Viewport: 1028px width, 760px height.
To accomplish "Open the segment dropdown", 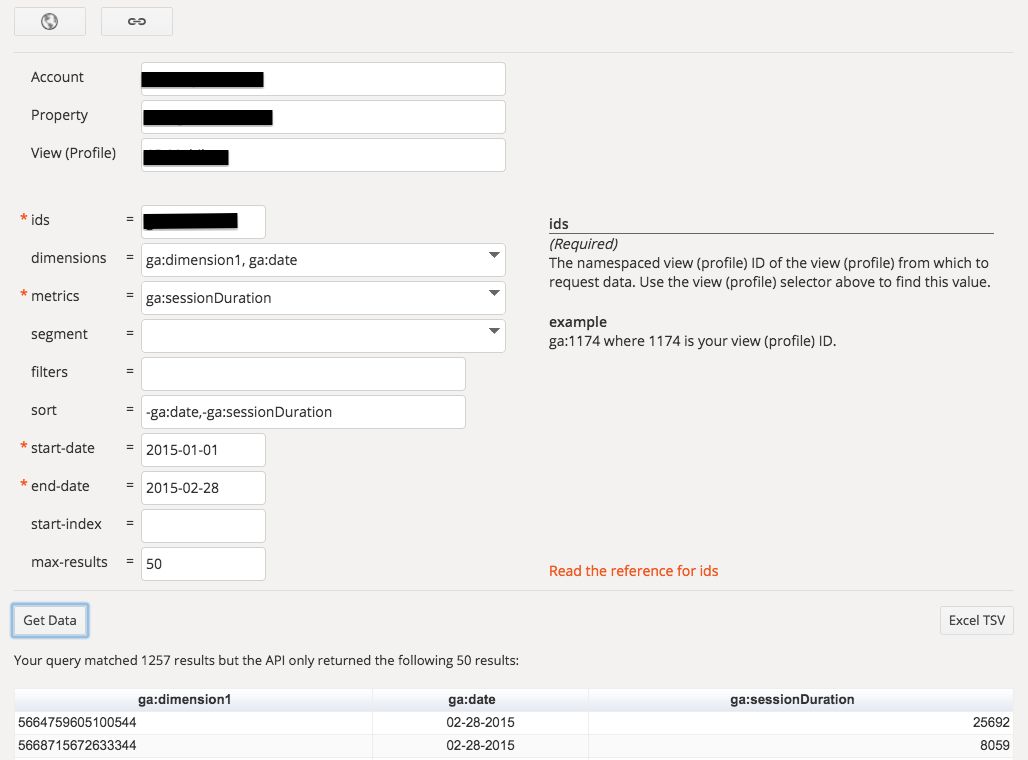I will [x=322, y=335].
